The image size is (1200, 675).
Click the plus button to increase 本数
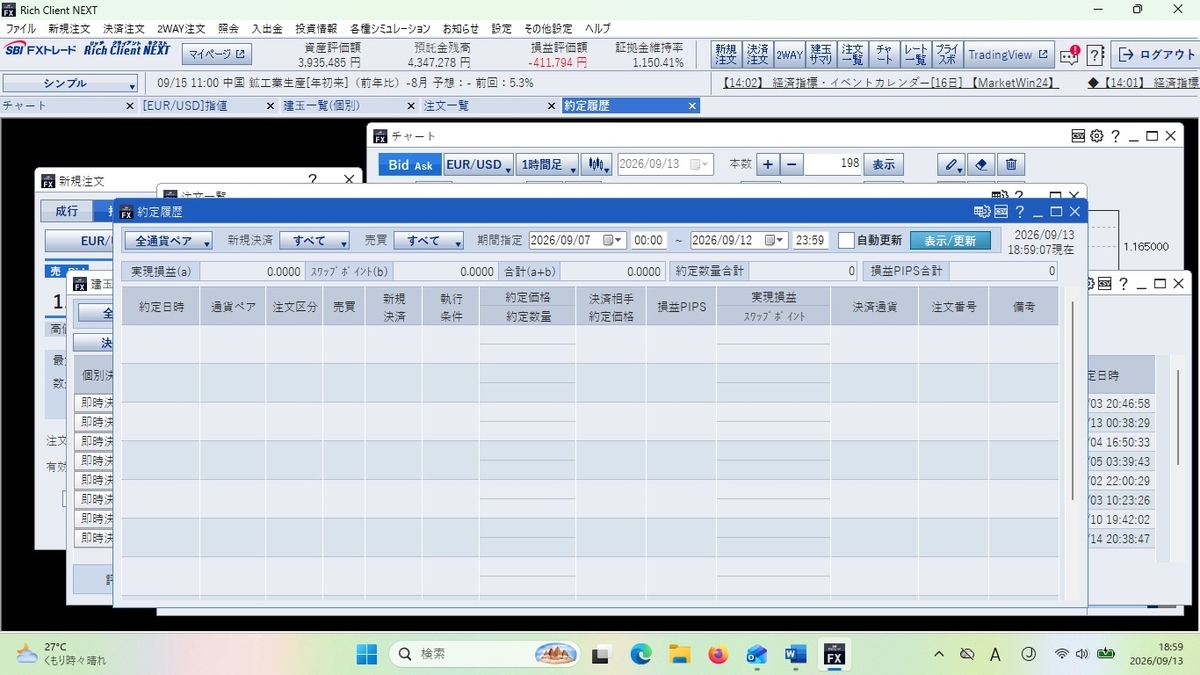[767, 165]
